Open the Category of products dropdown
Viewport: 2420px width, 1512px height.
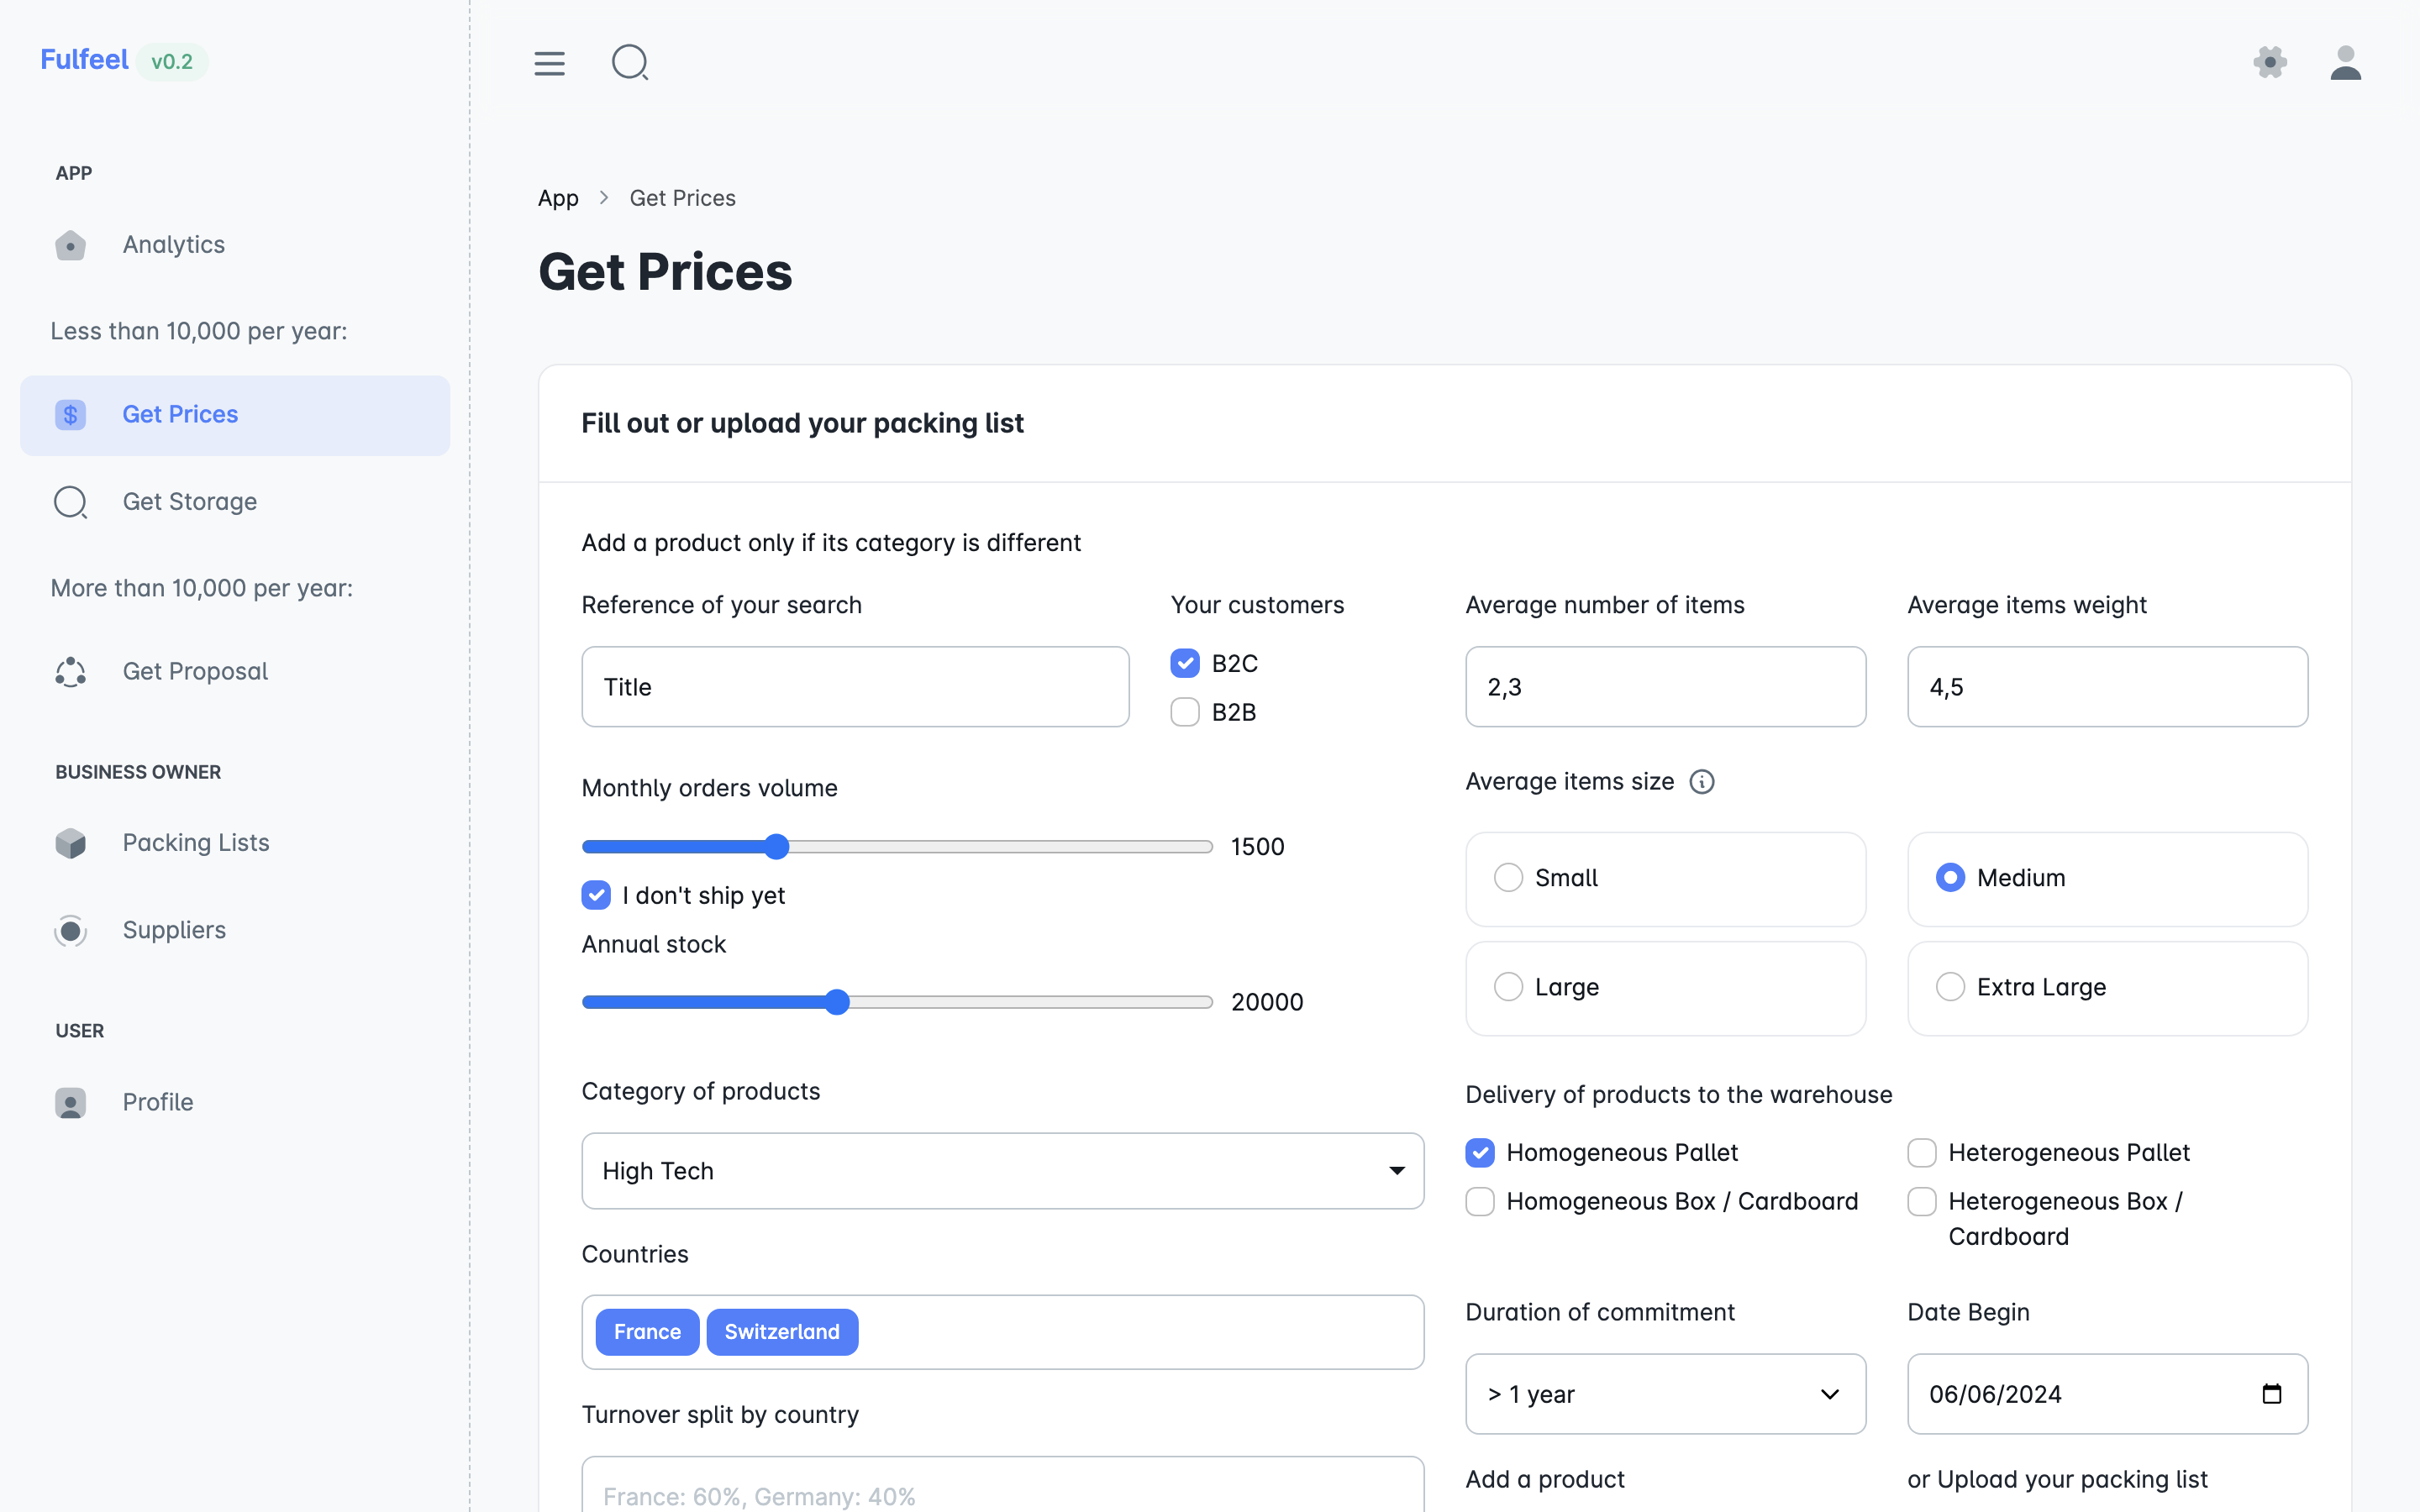[1002, 1171]
